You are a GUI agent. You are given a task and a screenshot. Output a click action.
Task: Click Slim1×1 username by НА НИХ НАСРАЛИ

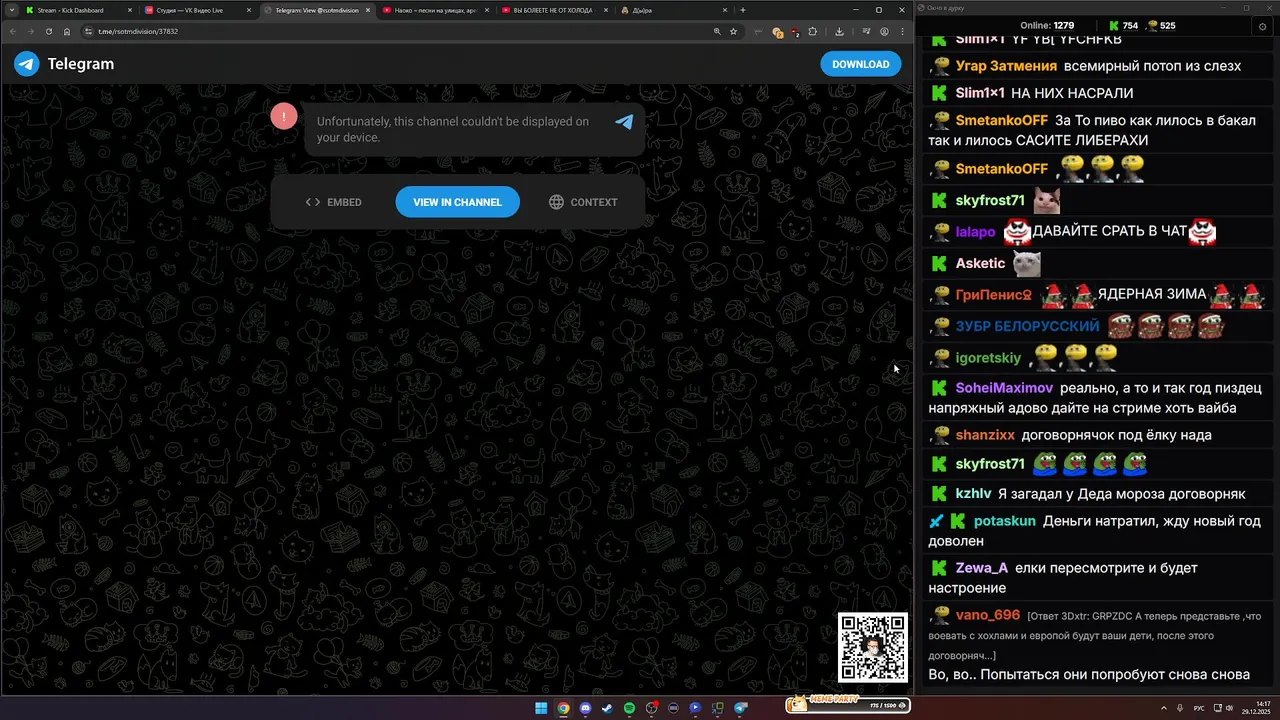(980, 93)
